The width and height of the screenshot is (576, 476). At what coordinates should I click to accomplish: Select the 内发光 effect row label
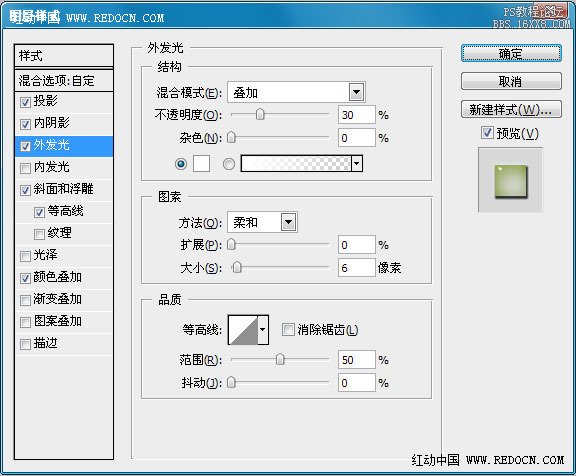point(51,167)
